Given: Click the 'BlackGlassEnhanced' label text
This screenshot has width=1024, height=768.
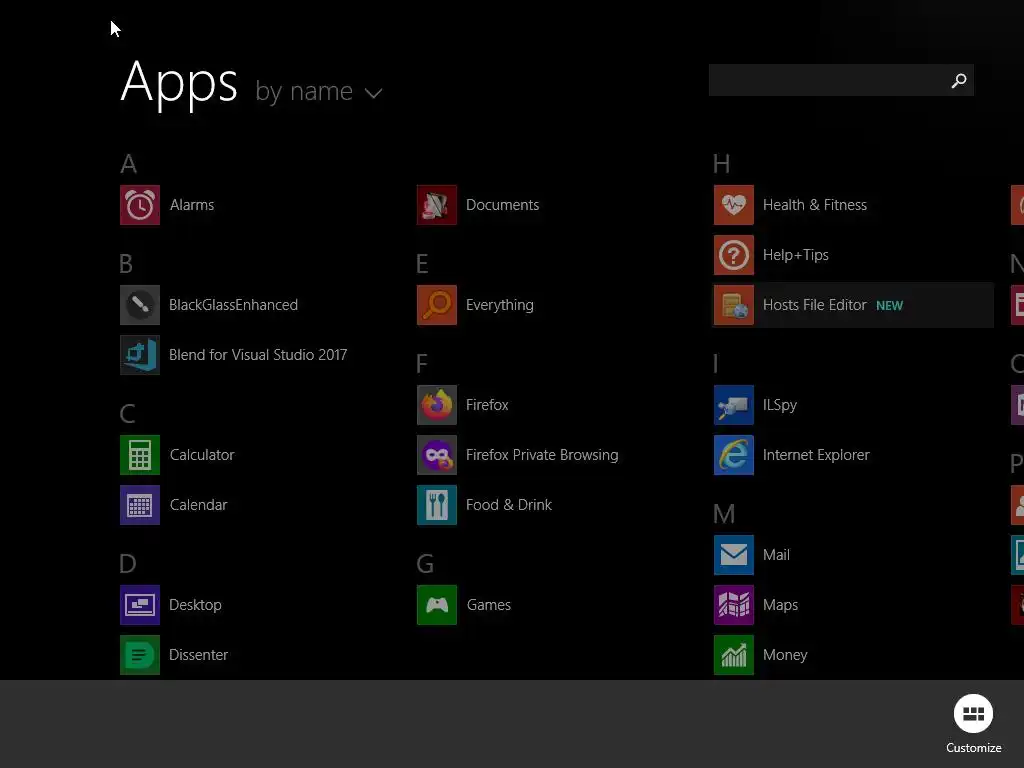Looking at the screenshot, I should 233,305.
